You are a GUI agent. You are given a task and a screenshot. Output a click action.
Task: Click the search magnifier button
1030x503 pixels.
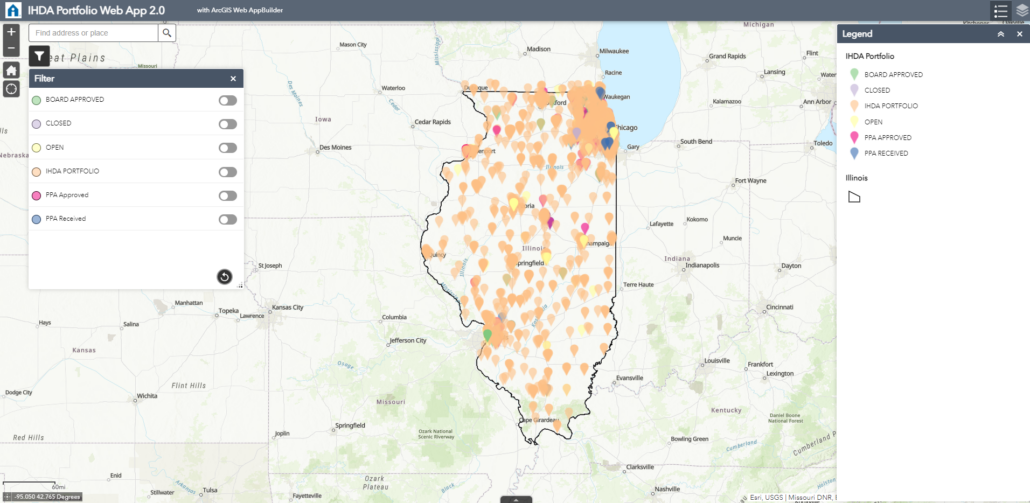pos(167,33)
